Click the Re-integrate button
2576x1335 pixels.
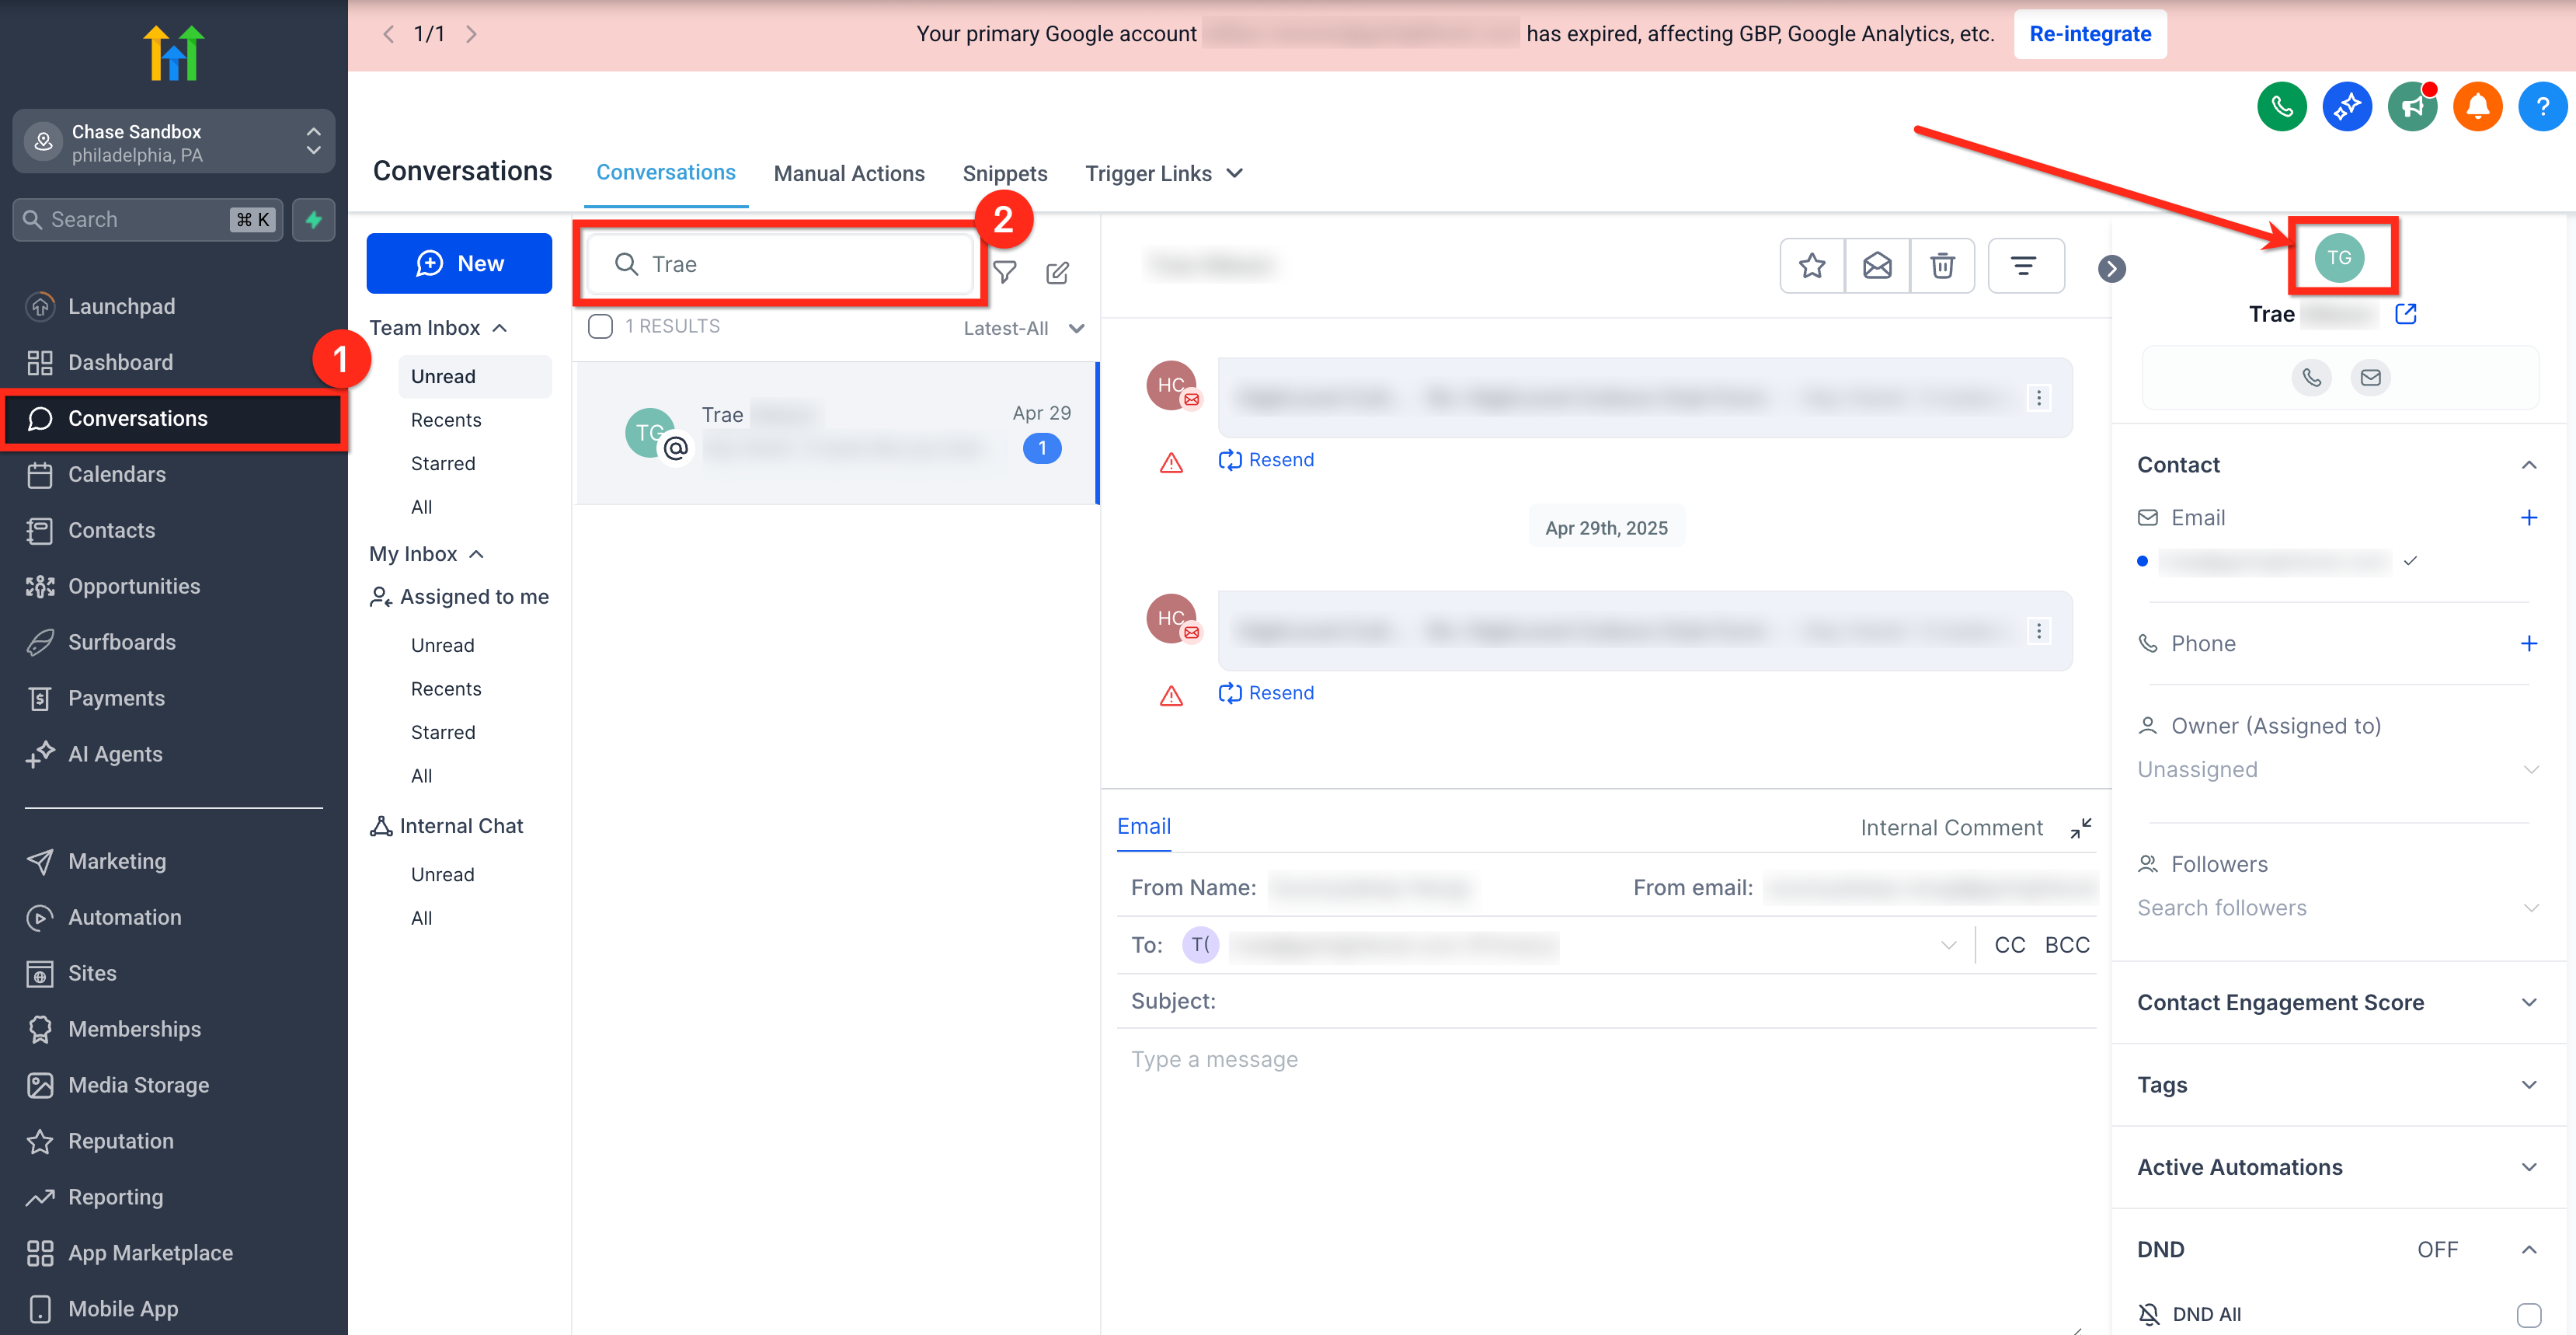[2089, 34]
